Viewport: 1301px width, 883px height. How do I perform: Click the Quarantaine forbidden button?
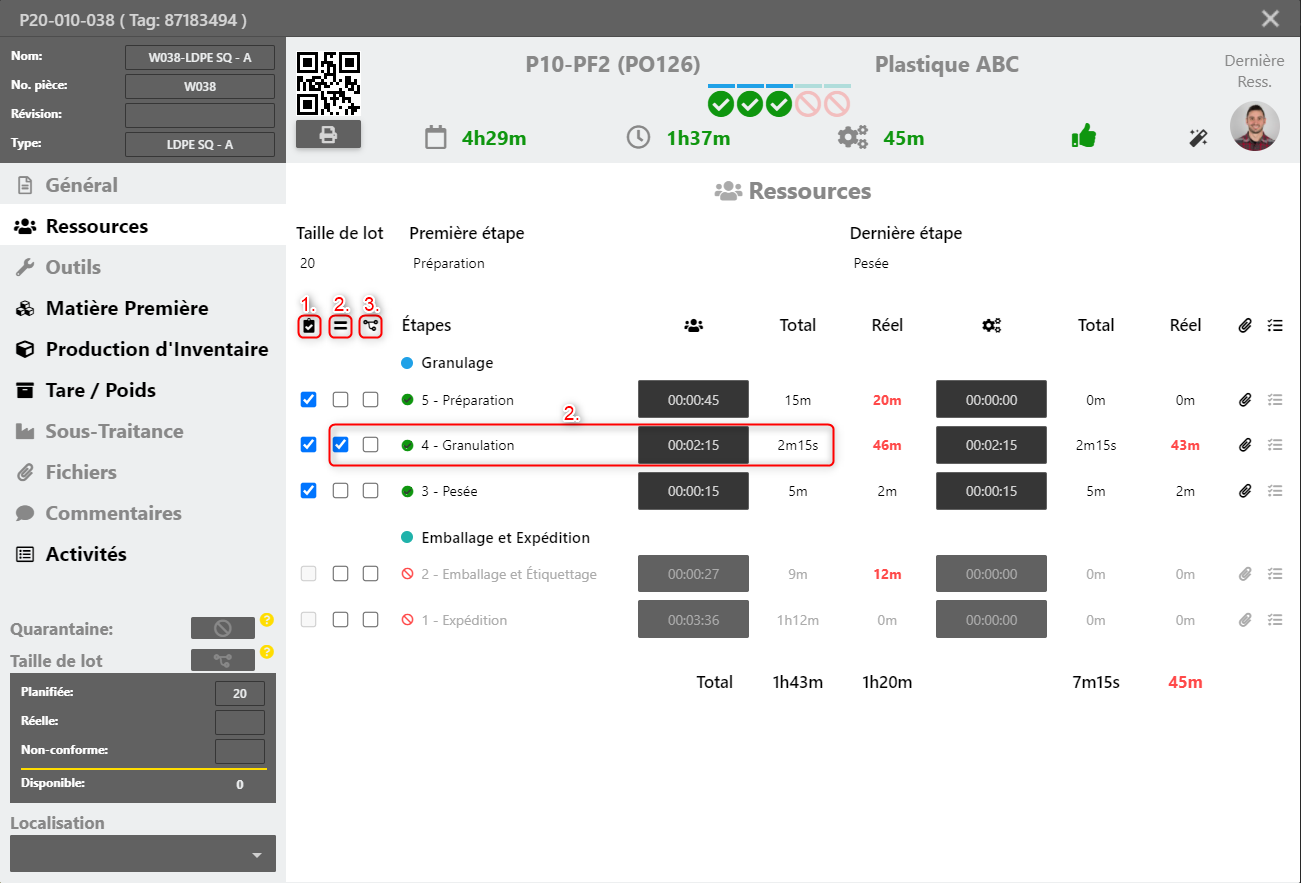(223, 628)
